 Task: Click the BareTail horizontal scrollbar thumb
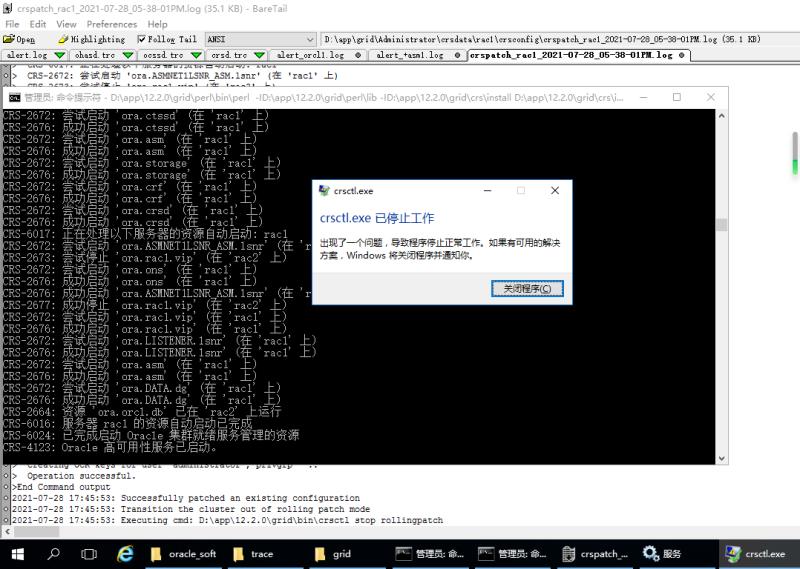coord(36,532)
